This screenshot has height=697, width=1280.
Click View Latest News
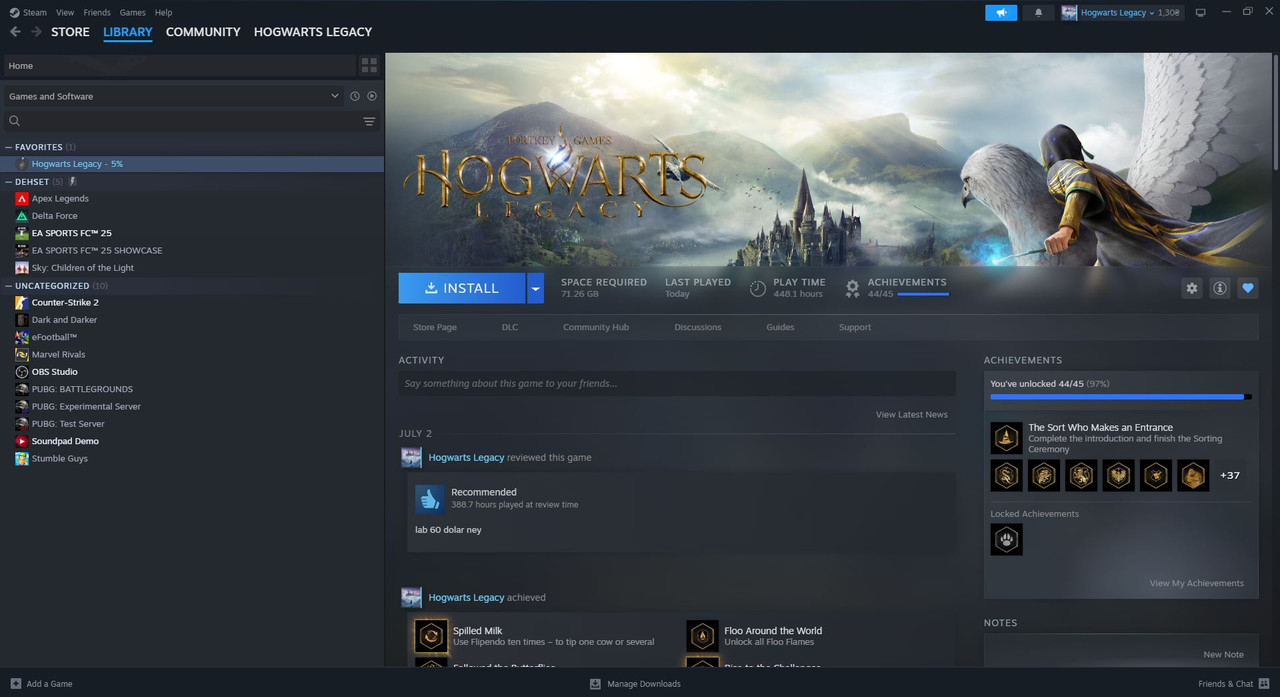pos(911,414)
